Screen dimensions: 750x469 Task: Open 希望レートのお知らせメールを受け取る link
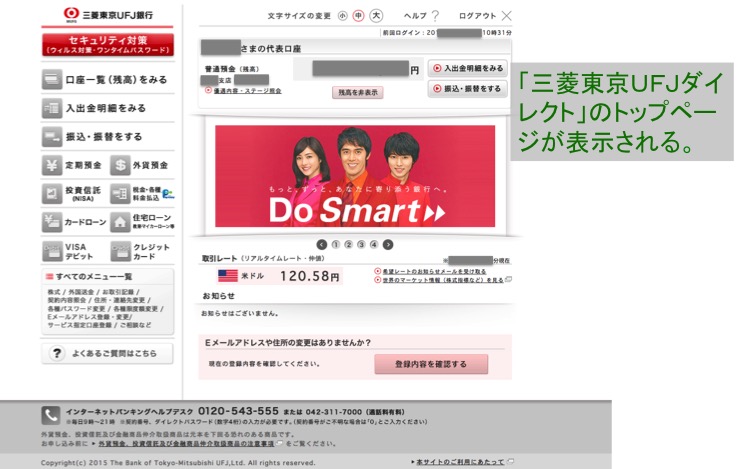[x=434, y=272]
